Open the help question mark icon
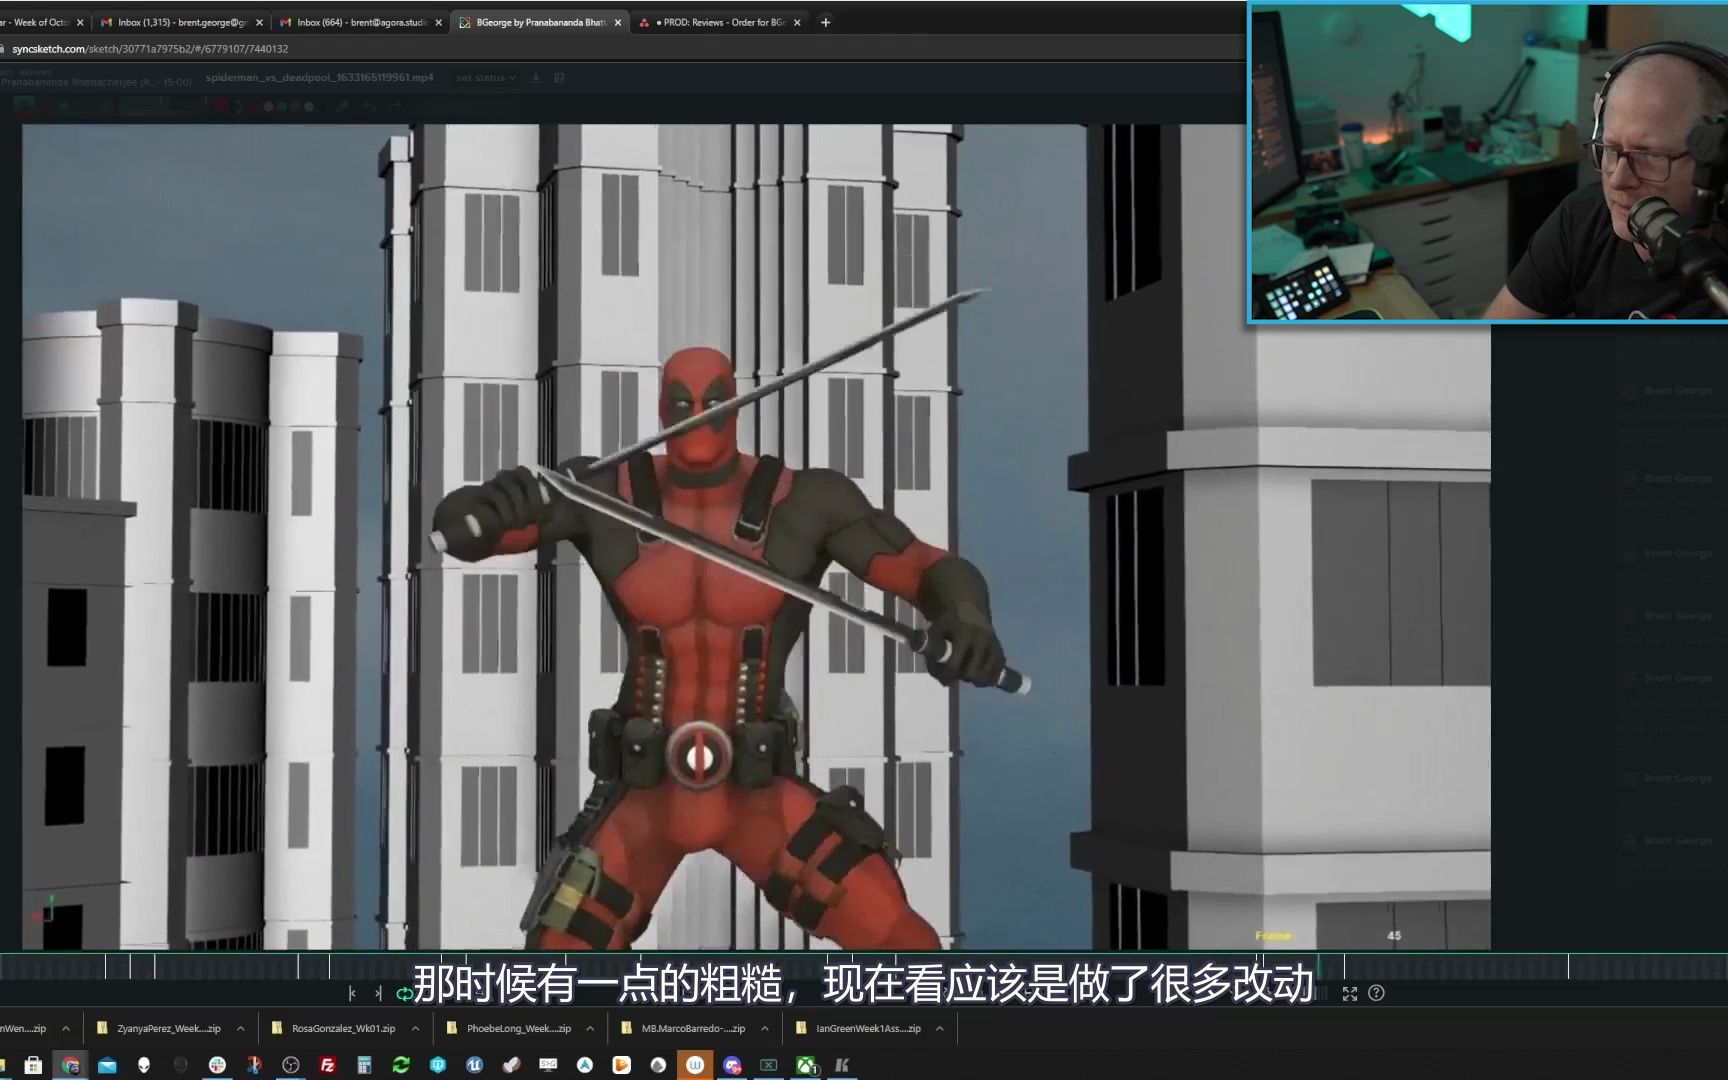 (1376, 993)
